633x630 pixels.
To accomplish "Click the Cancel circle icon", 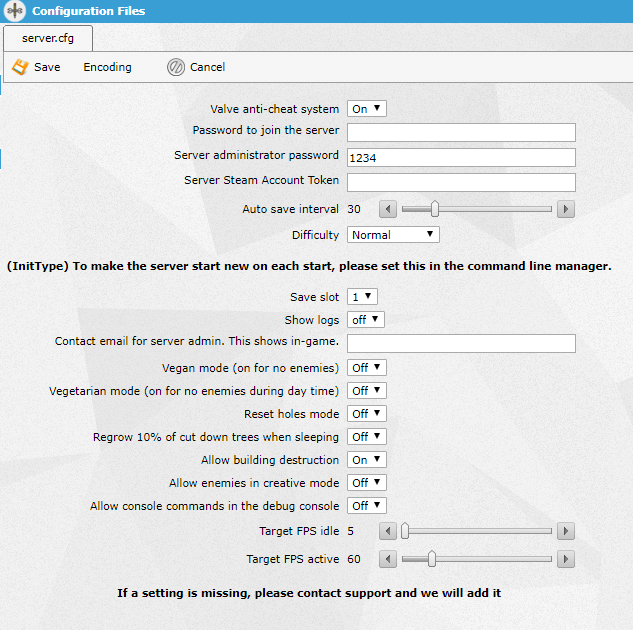I will point(176,68).
